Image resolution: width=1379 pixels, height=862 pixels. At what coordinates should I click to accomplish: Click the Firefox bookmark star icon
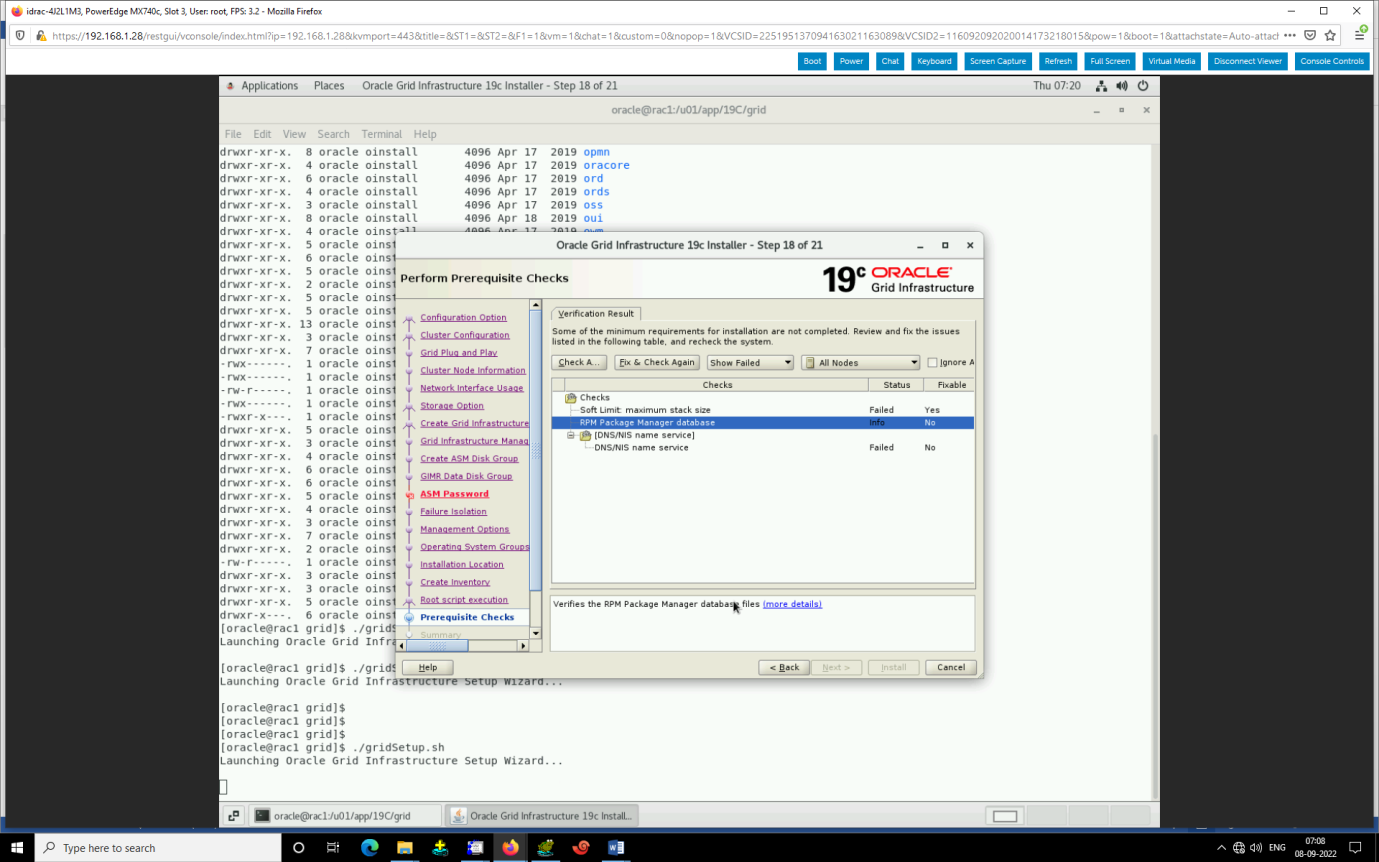(x=1330, y=35)
